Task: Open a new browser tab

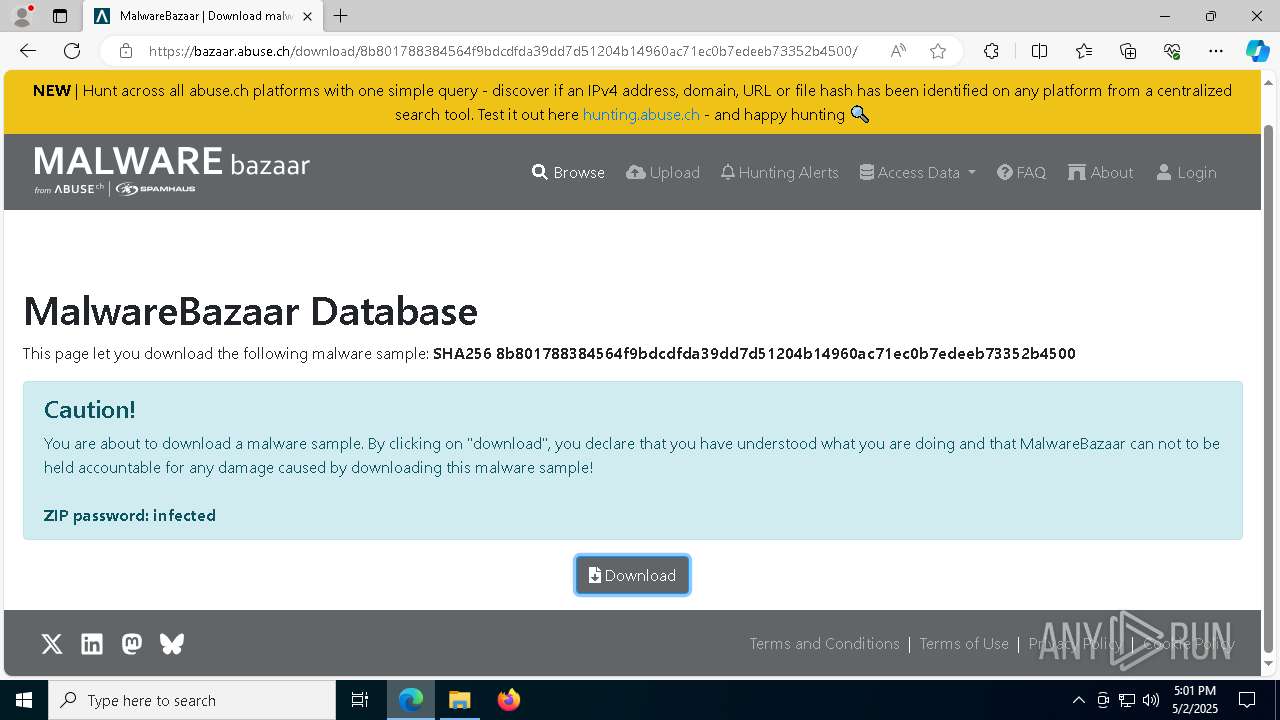Action: pos(341,16)
